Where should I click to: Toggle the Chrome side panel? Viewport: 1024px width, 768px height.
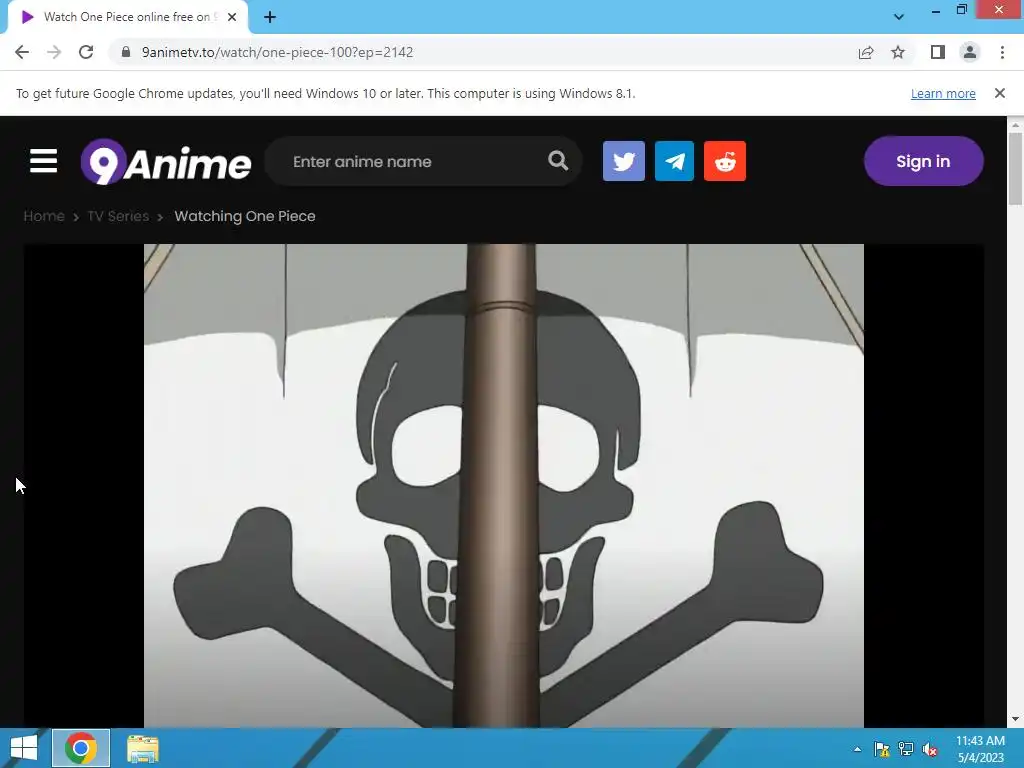pyautogui.click(x=938, y=52)
